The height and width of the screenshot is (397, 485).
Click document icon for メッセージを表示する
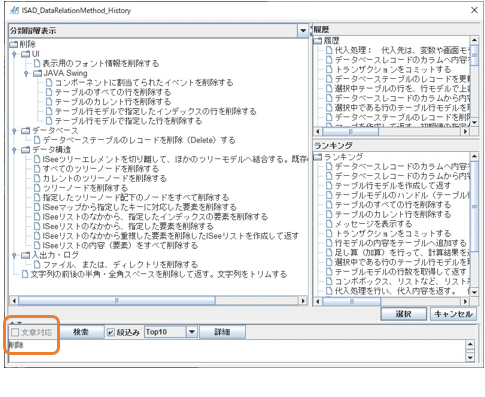(329, 224)
